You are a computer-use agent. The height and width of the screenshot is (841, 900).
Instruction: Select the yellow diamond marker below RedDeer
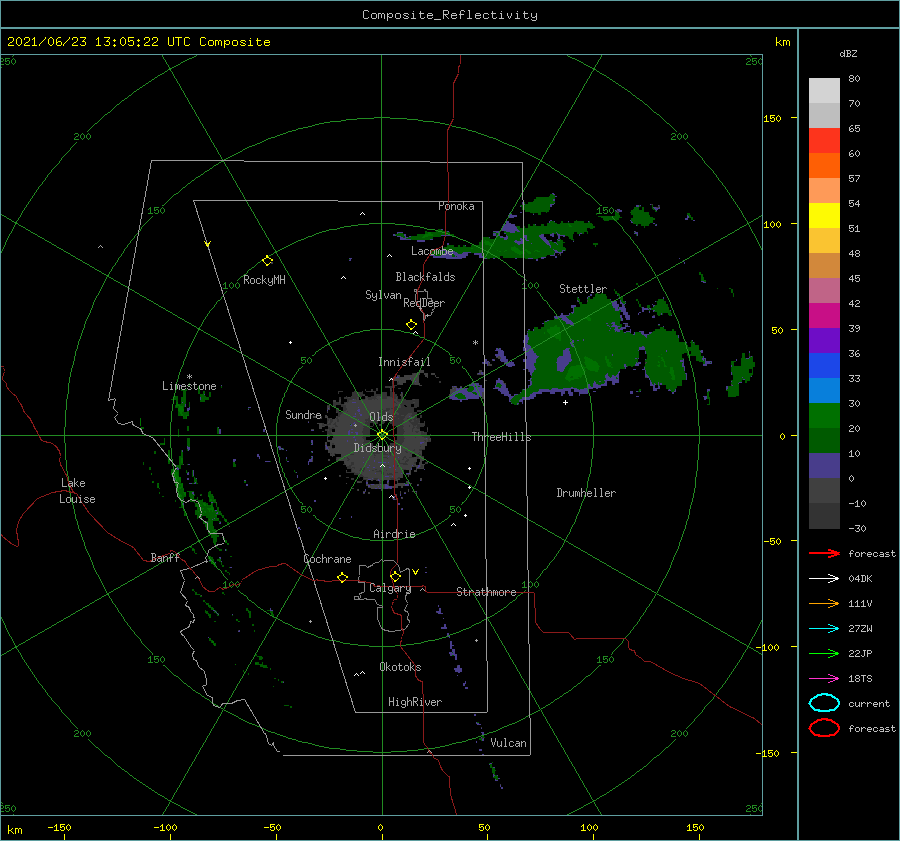click(x=412, y=325)
